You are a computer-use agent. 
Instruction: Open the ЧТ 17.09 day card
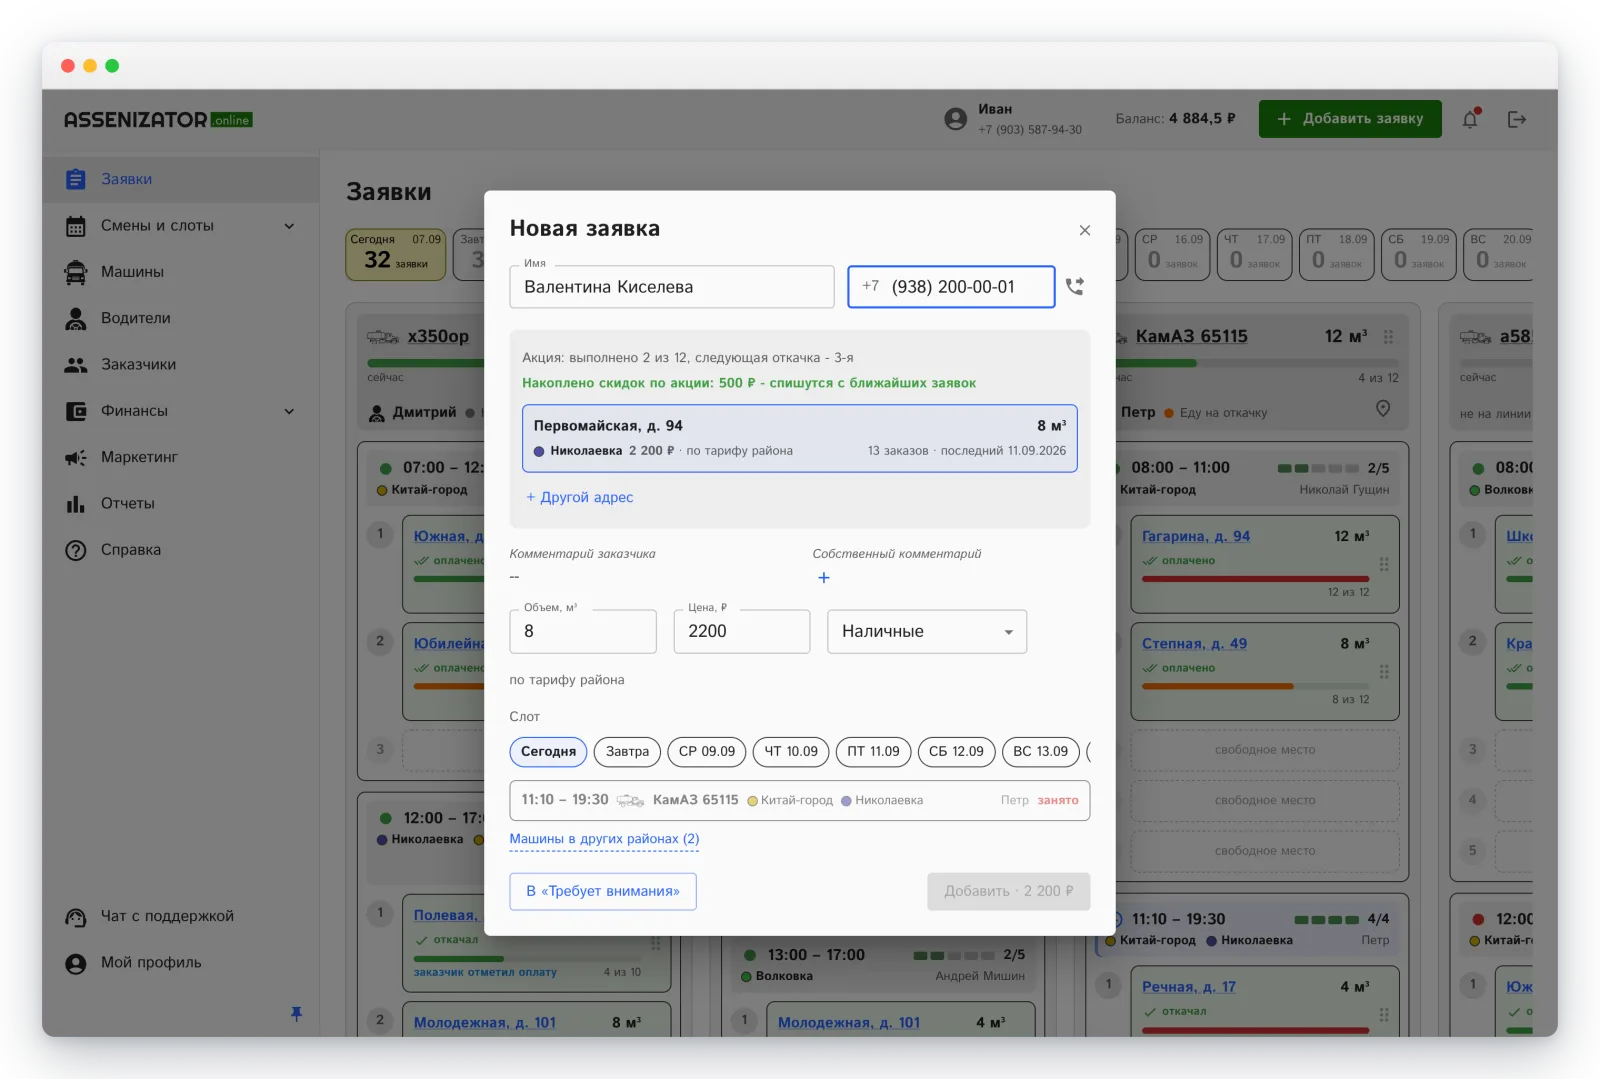pos(1255,254)
